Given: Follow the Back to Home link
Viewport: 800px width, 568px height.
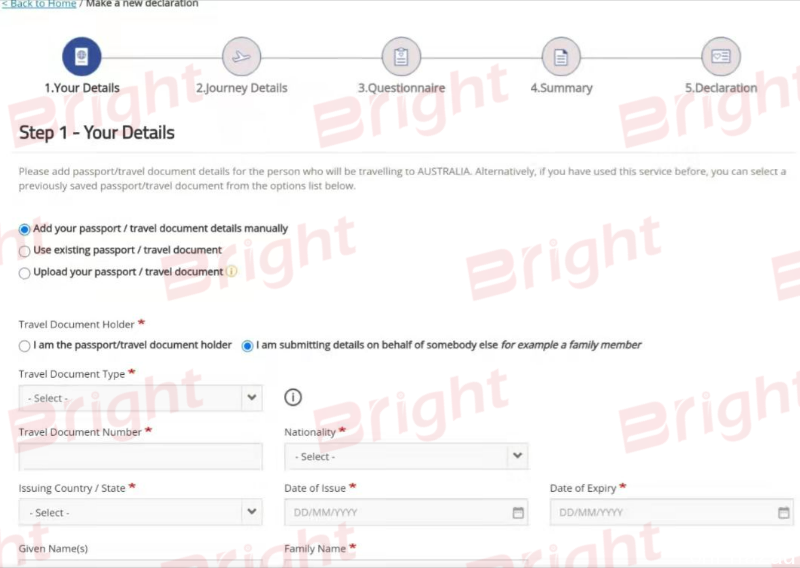Looking at the screenshot, I should [39, 4].
